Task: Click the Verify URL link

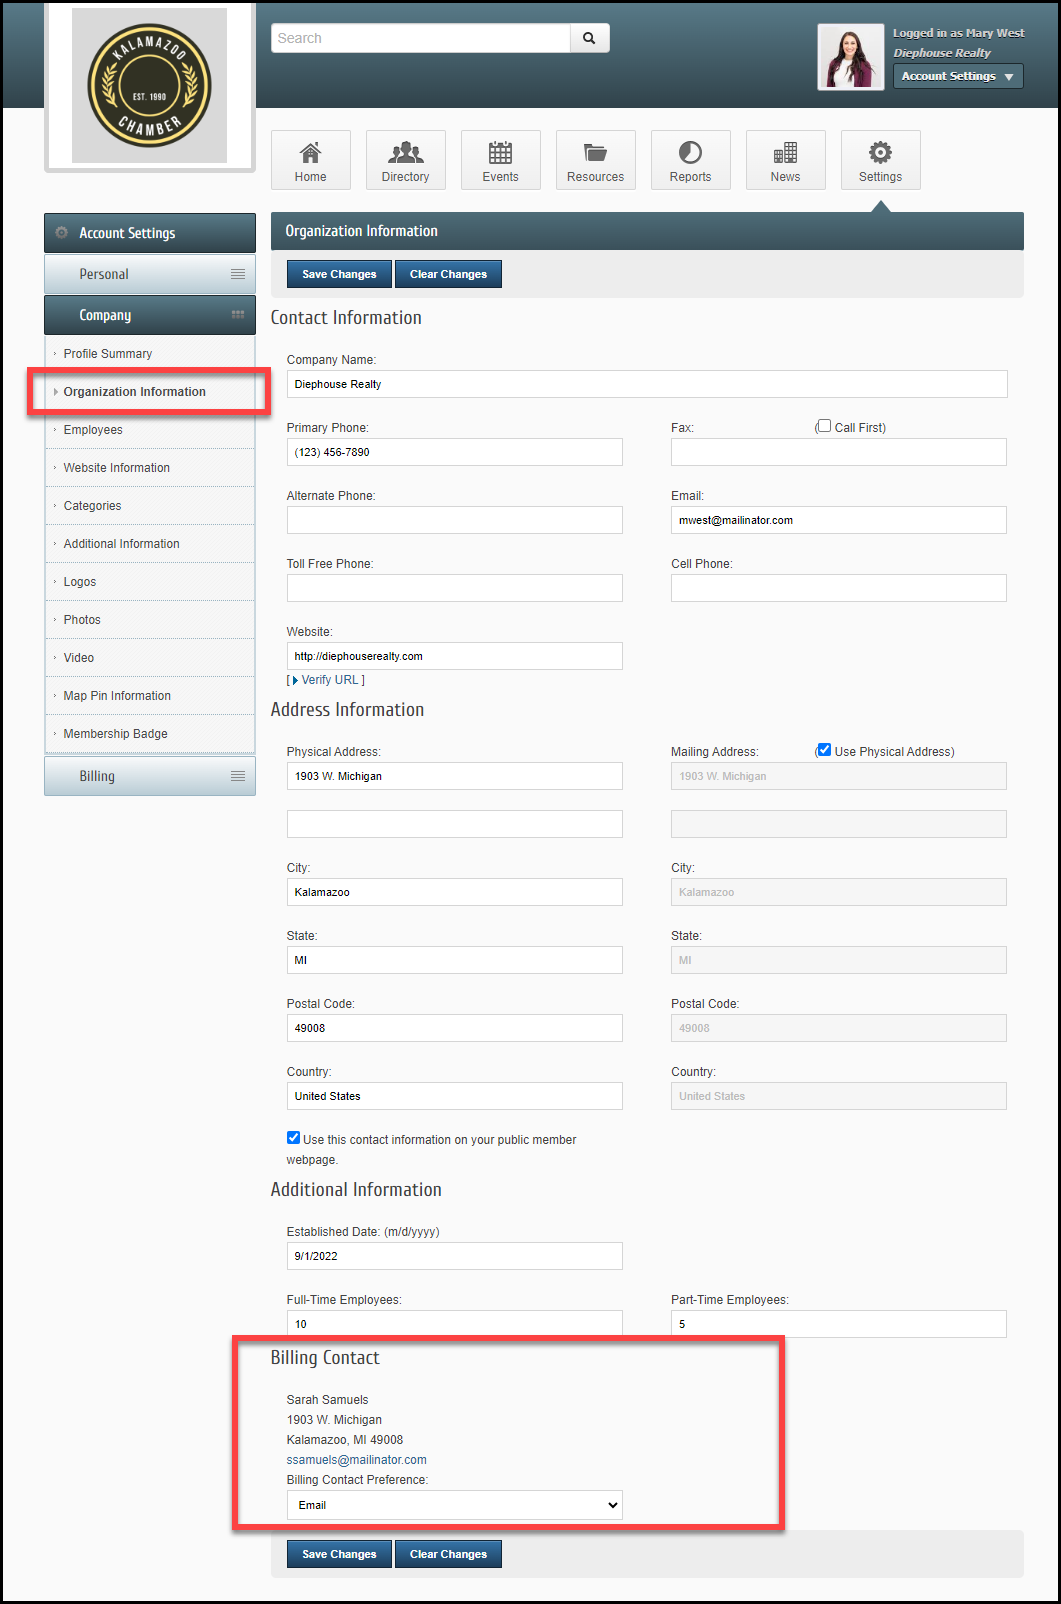Action: click(326, 680)
